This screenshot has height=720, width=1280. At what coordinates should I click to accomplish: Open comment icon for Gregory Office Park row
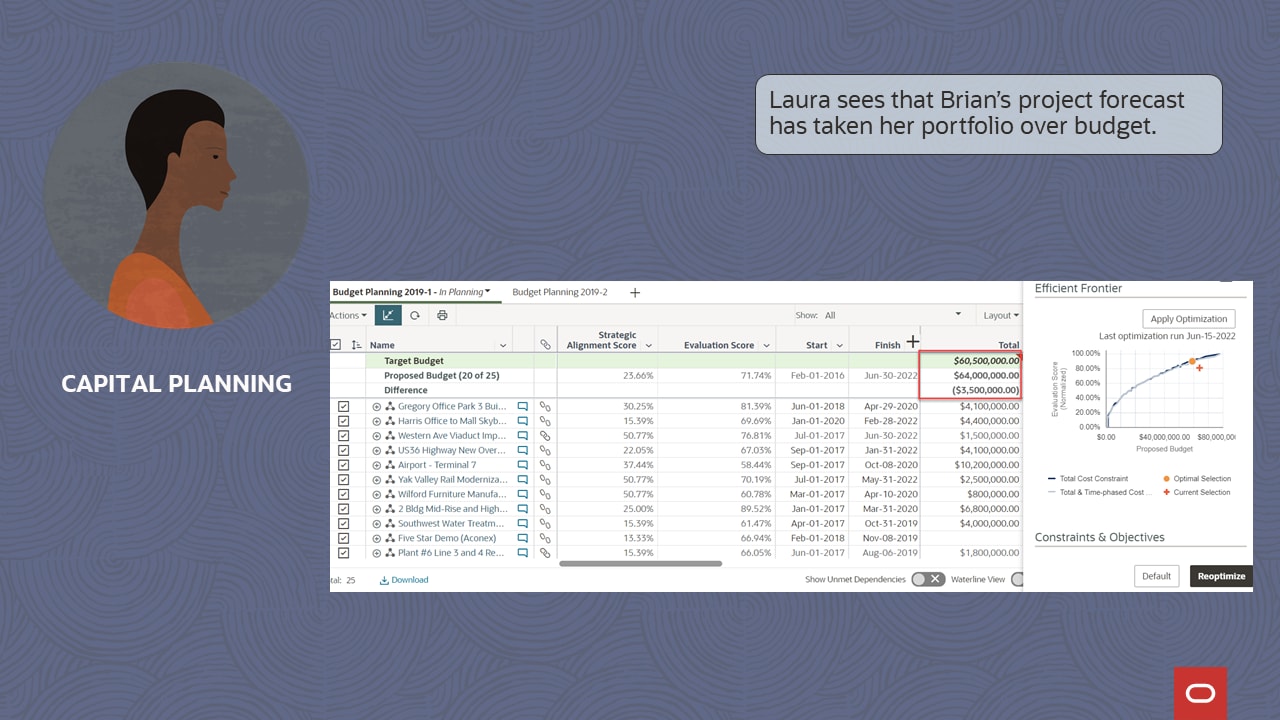pos(522,407)
